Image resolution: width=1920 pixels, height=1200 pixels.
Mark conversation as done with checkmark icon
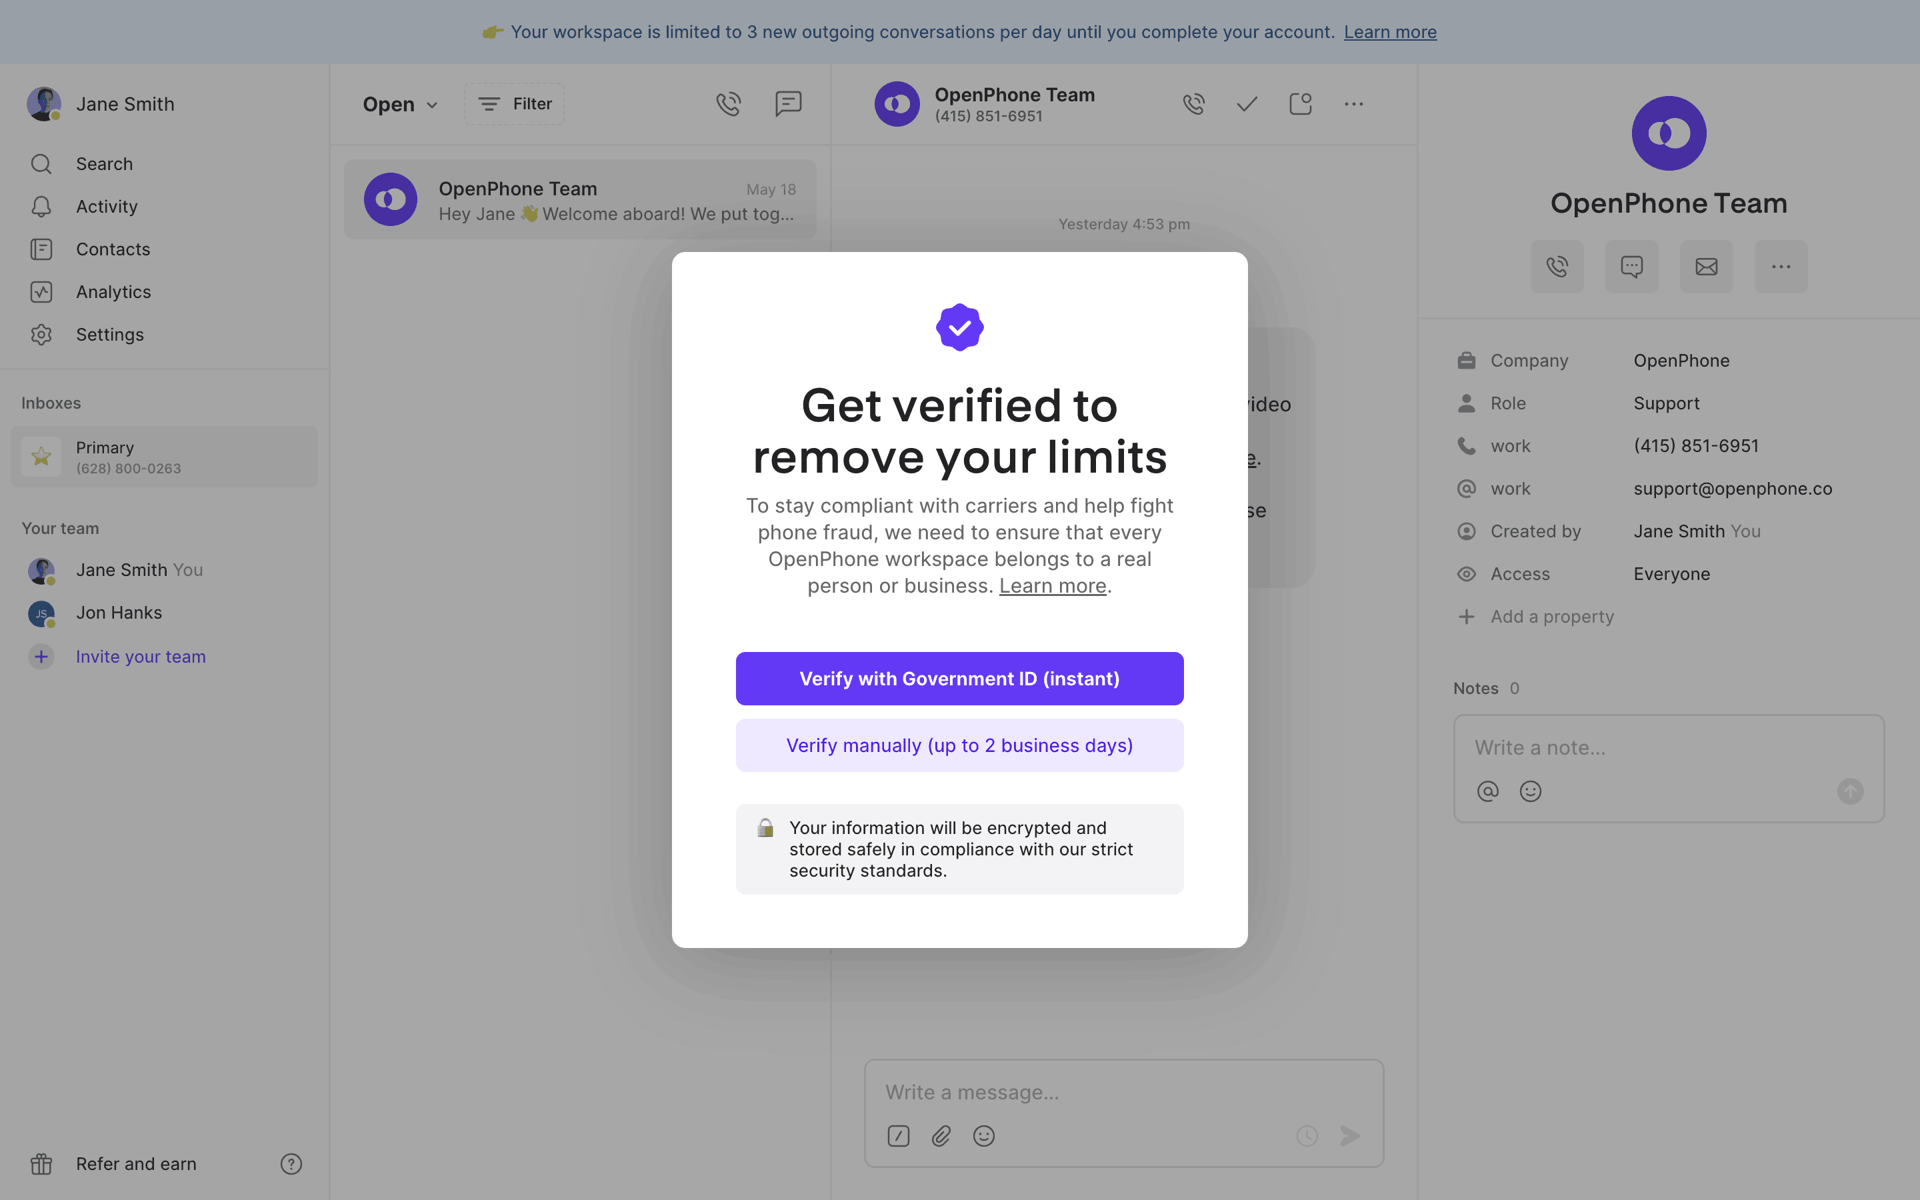1247,104
